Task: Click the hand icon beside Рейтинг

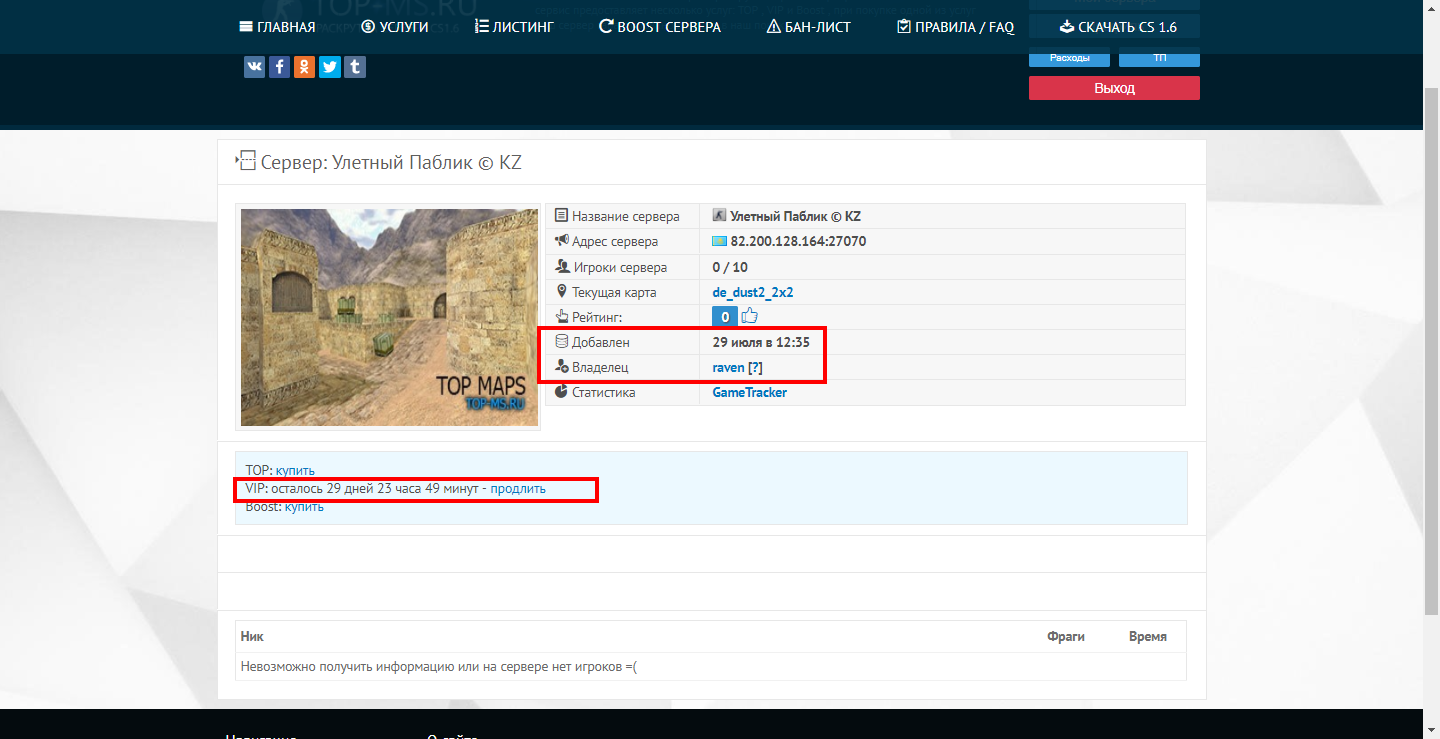Action: [x=562, y=317]
